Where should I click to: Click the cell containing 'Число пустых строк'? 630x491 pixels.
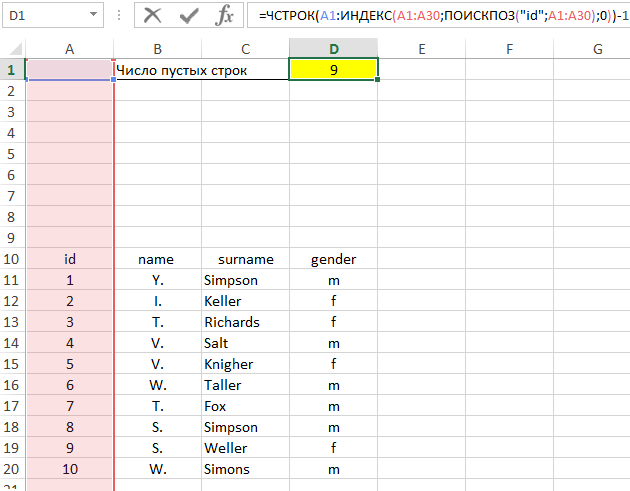pos(180,70)
